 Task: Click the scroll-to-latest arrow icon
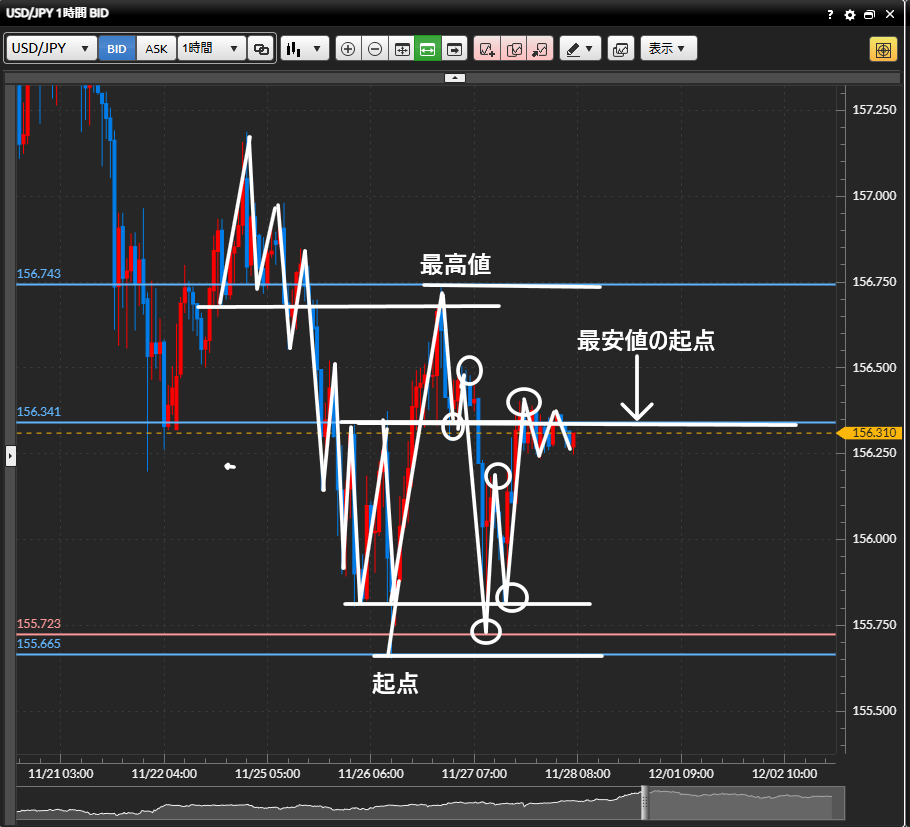click(x=455, y=49)
